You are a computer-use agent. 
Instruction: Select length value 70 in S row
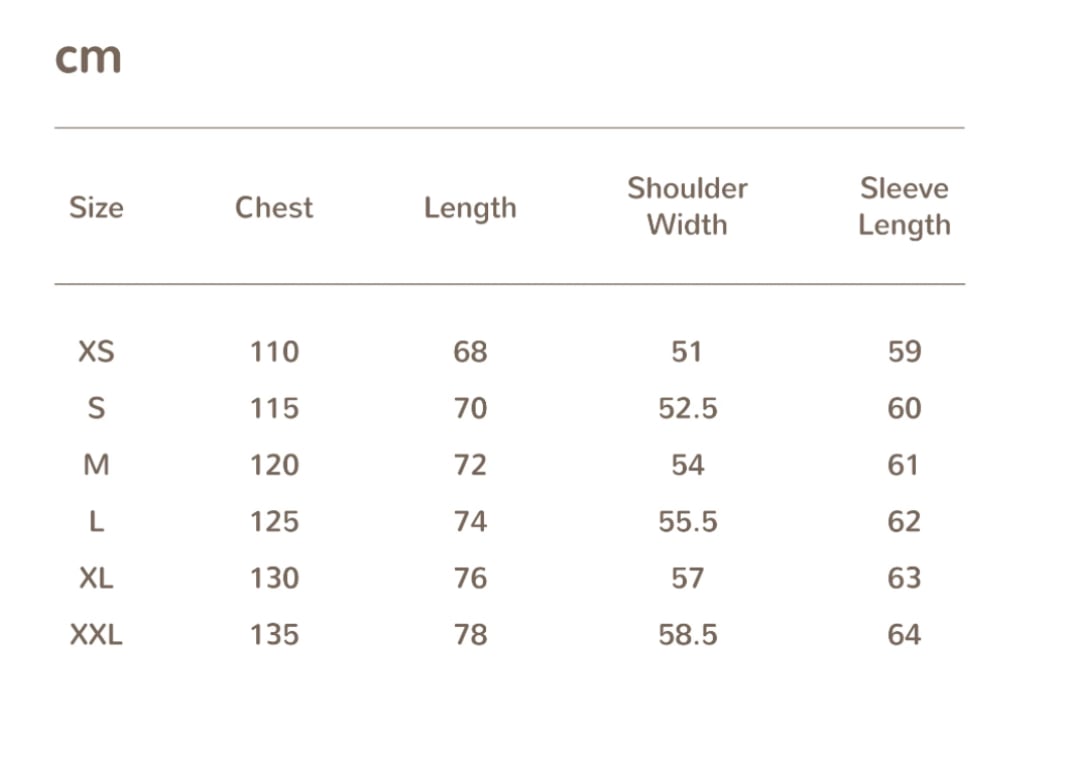pos(470,409)
